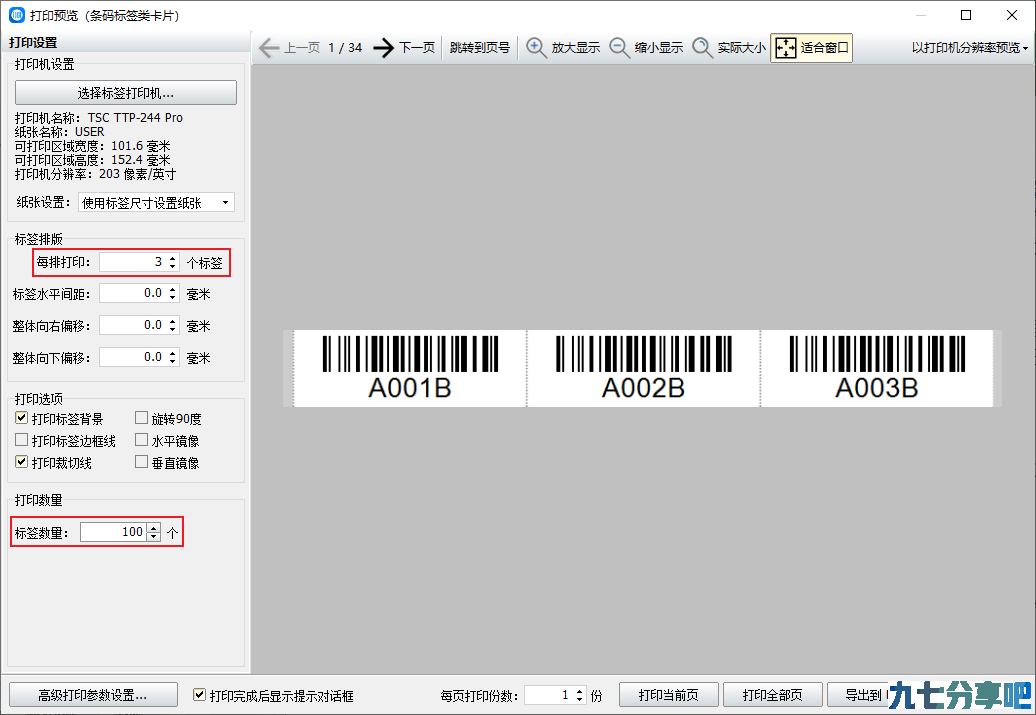Select the A001B barcode label preview

pos(410,368)
